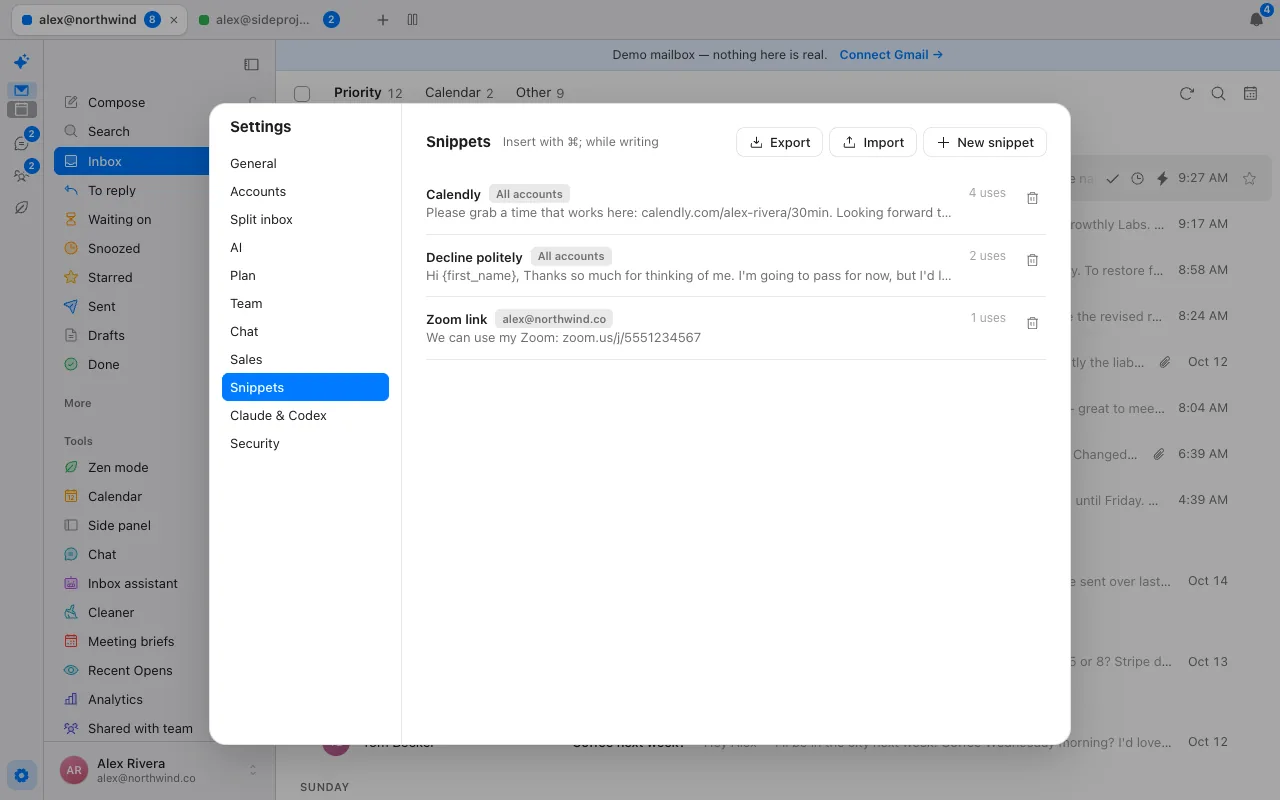Open the Decline politely snippet
Screen dimensions: 1280x800
pyautogui.click(x=736, y=266)
